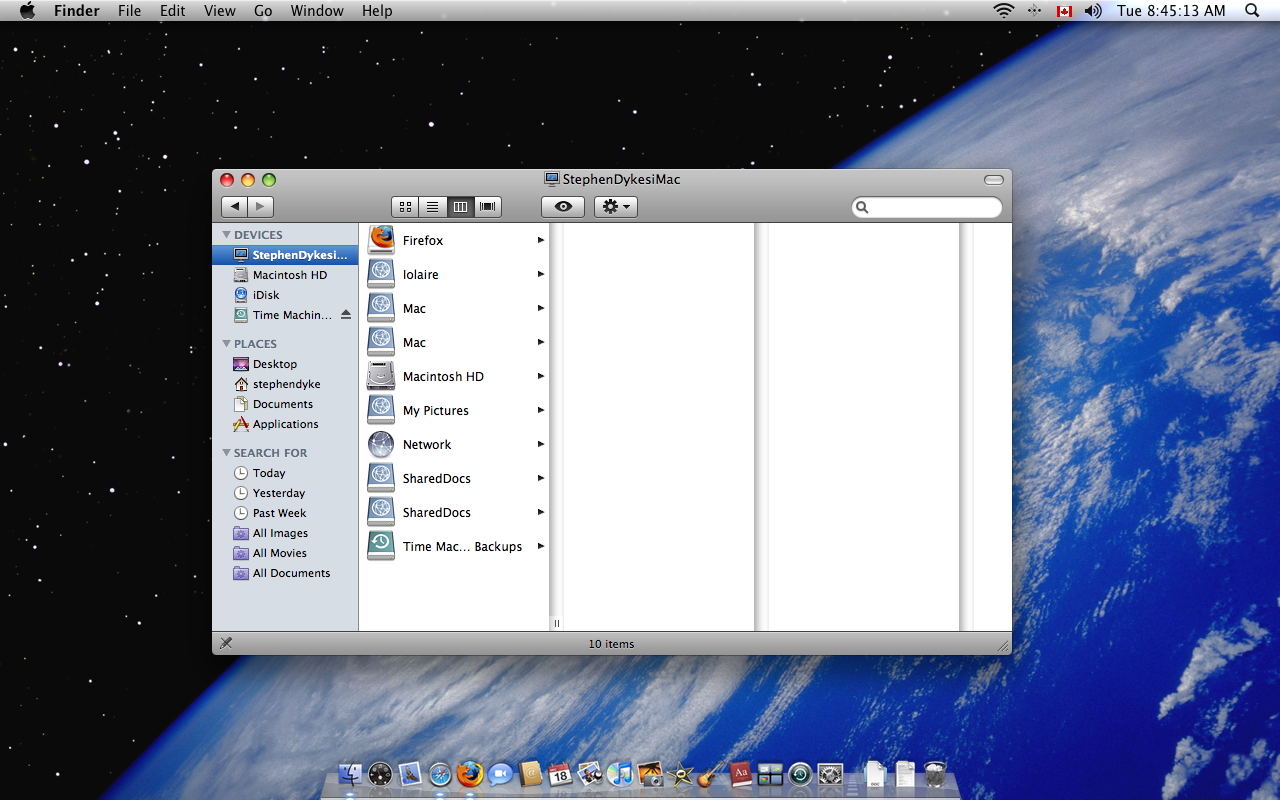
Task: Select Macintosh HD in the column list
Action: 455,376
